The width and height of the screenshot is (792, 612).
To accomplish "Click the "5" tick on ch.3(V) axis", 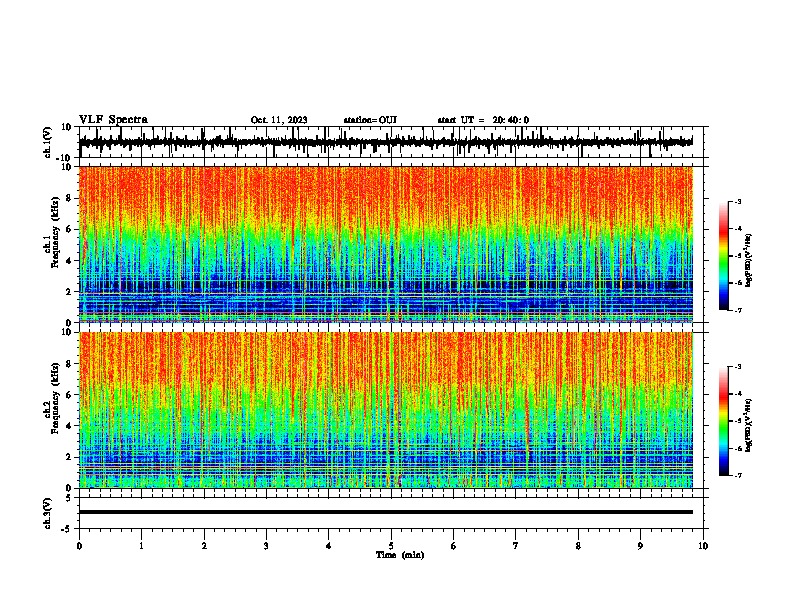I will [x=69, y=498].
